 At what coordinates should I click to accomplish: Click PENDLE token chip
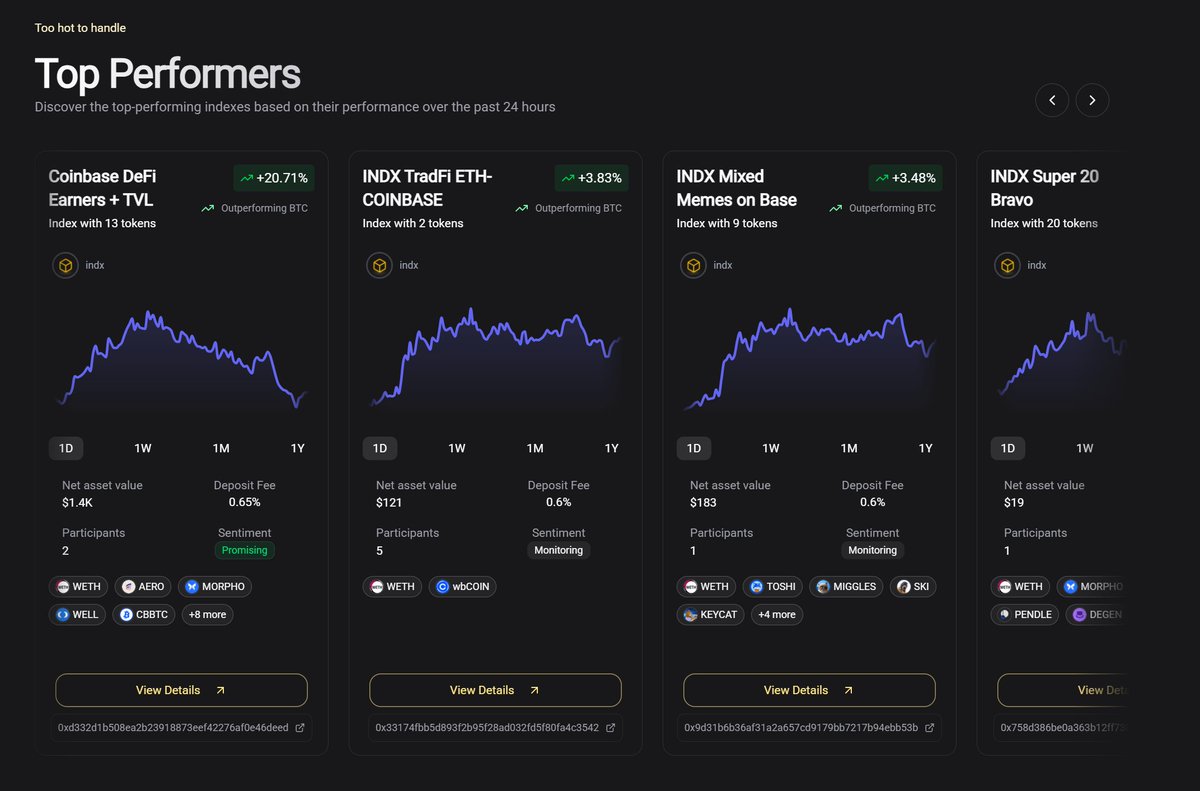point(1025,614)
